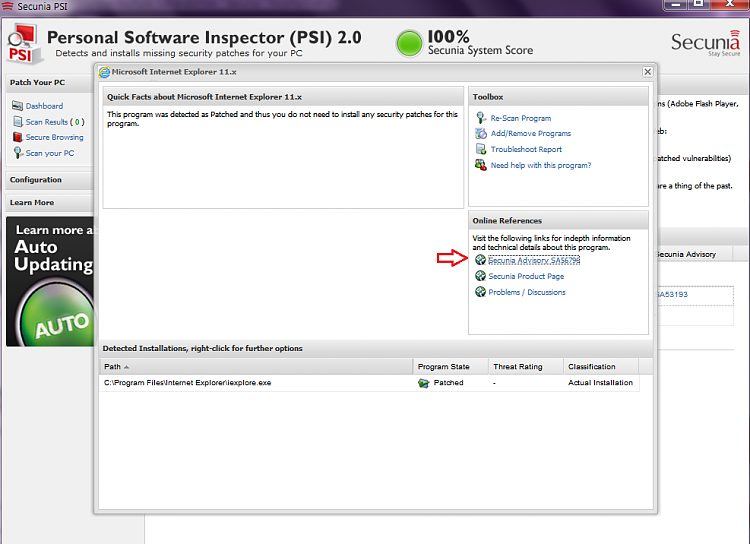Click the Patched state icon in installations row

(424, 383)
